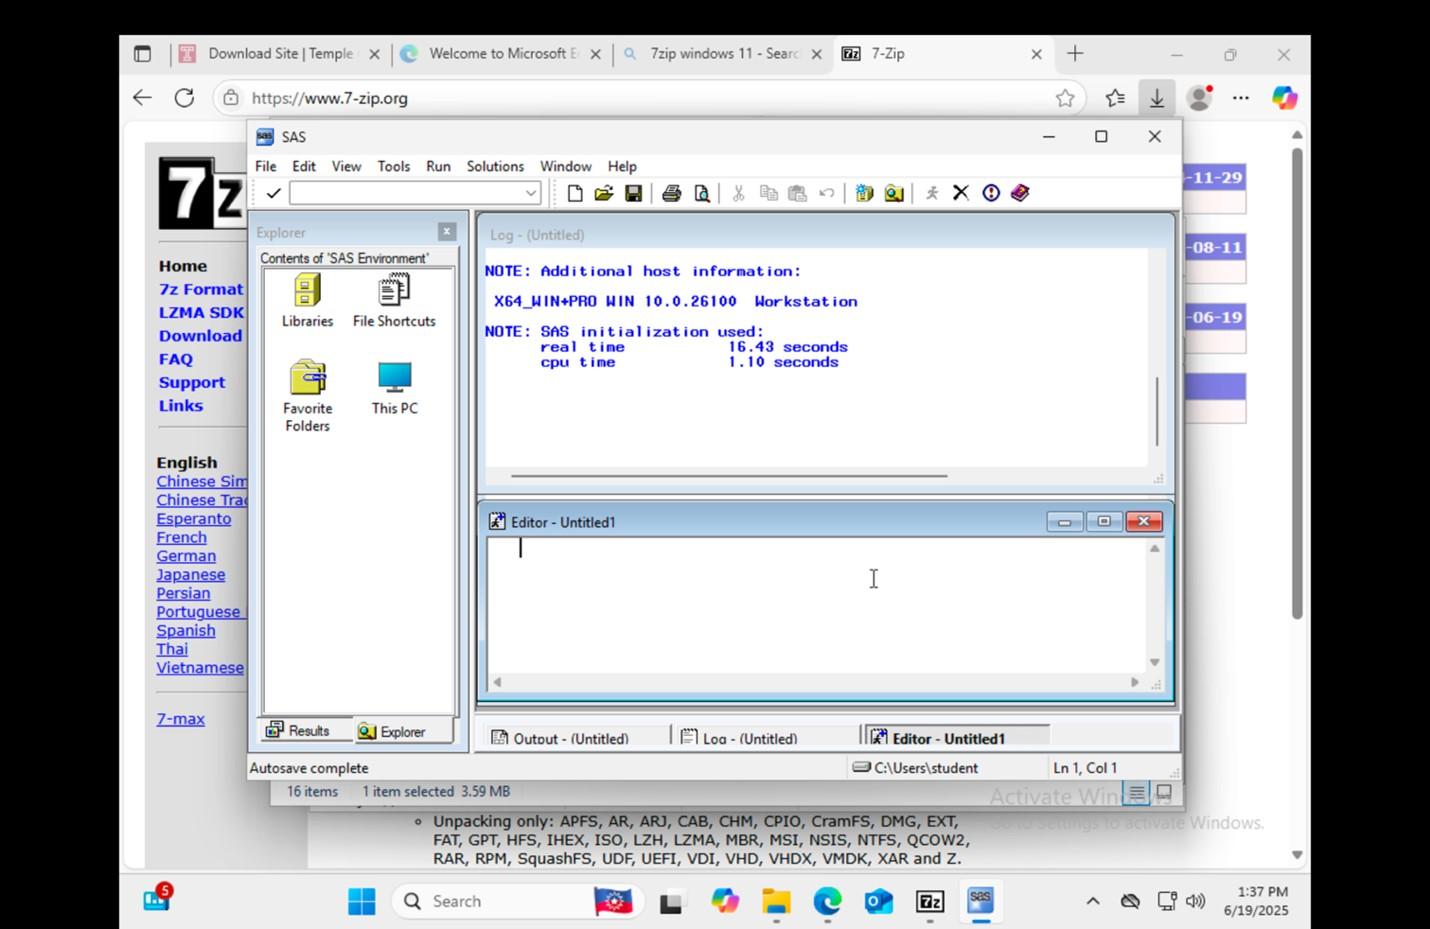Open the Favorite Folders icon
This screenshot has height=929, width=1430.
click(307, 396)
